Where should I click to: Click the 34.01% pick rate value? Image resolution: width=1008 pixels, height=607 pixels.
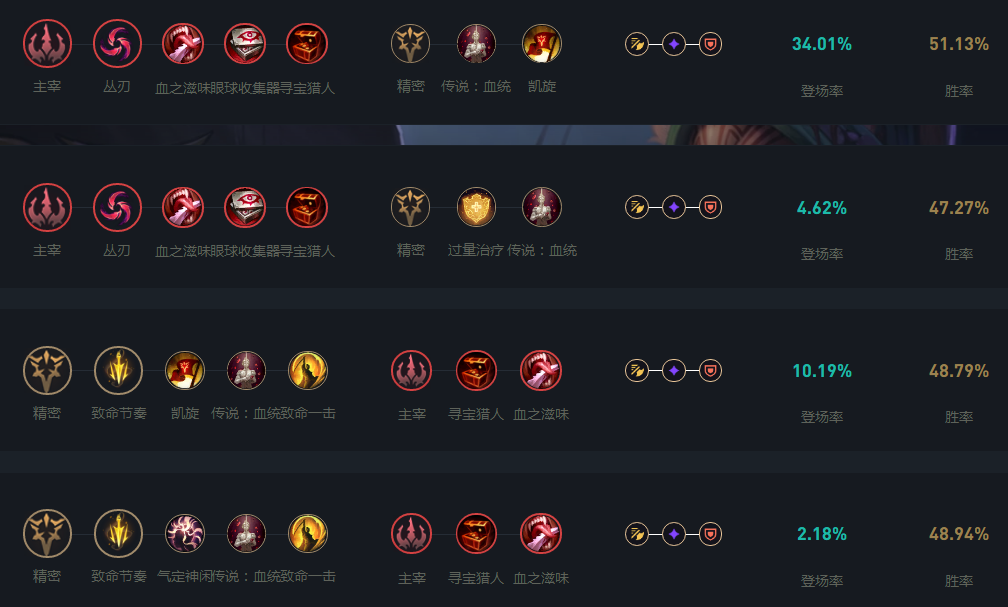[x=821, y=44]
